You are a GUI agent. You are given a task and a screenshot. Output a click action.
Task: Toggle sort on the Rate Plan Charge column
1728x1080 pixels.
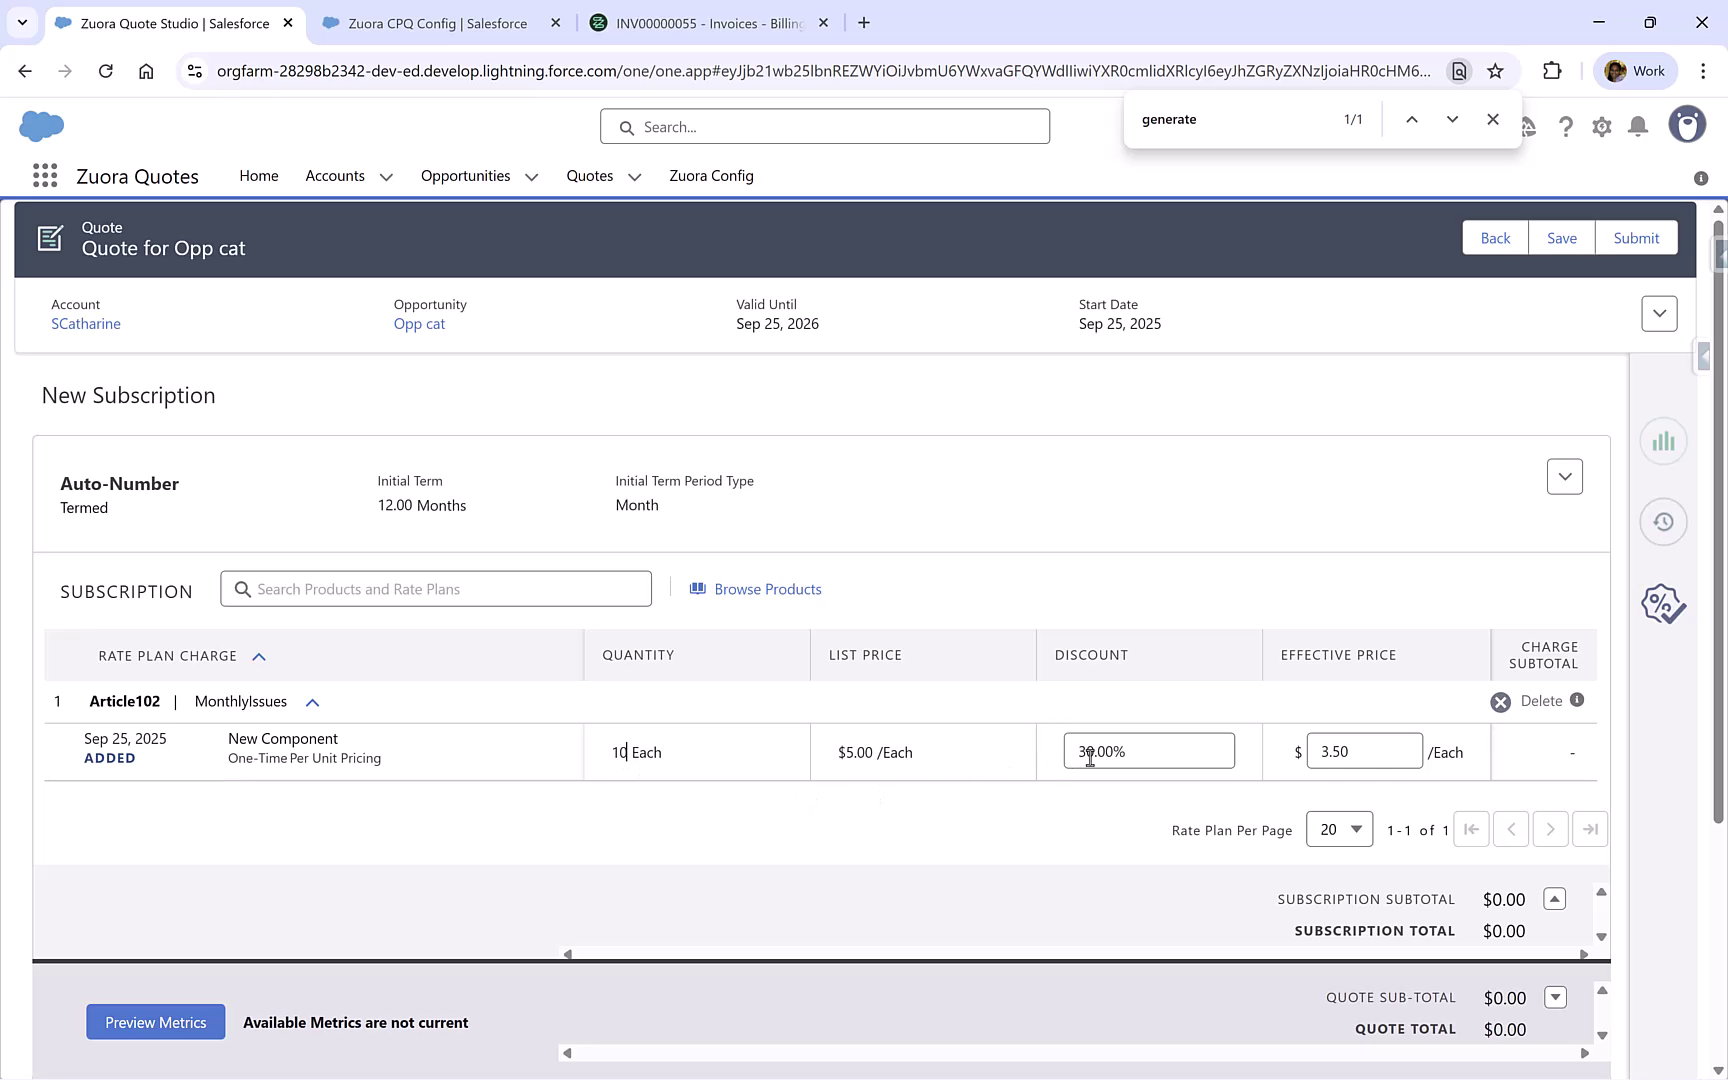(259, 656)
